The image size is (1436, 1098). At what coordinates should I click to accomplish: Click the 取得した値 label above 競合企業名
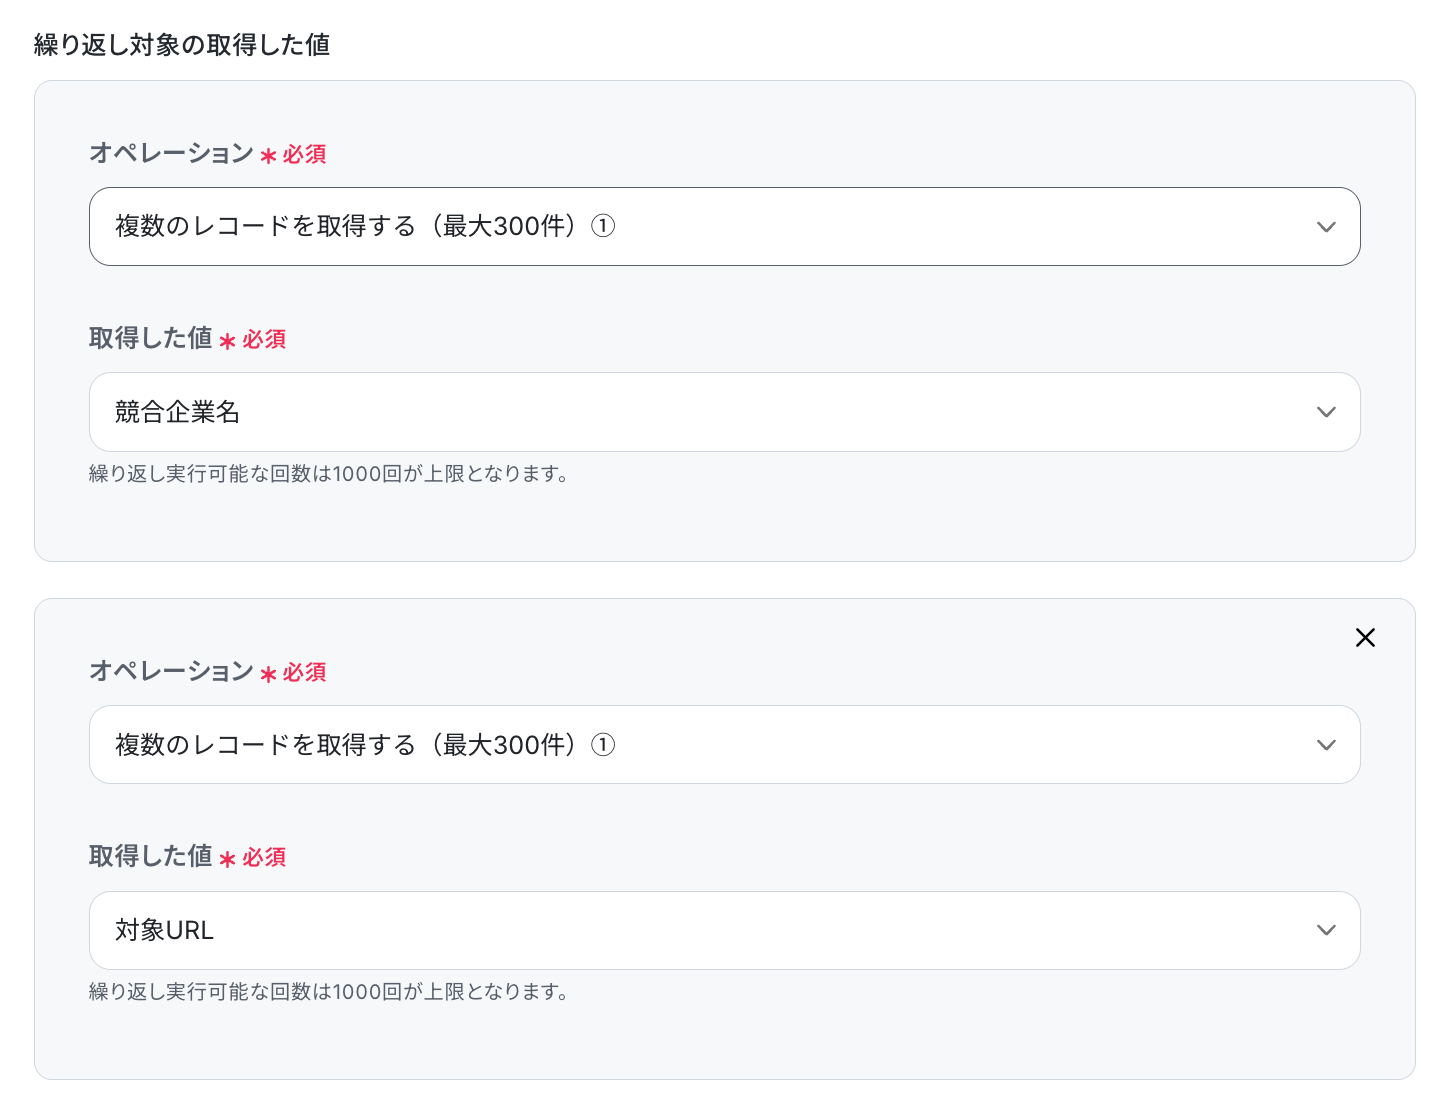150,339
